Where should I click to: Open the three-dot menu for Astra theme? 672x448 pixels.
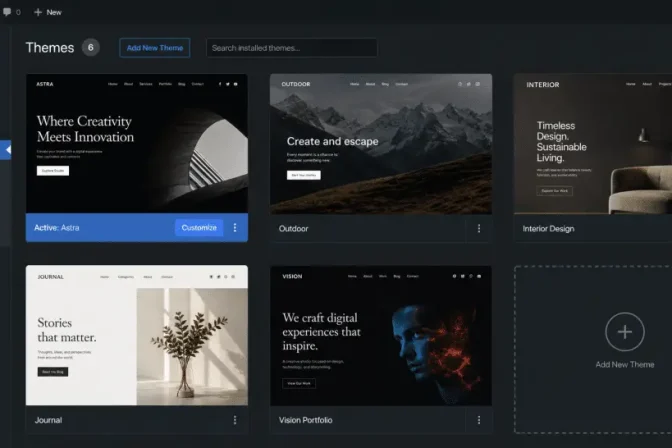(x=235, y=228)
